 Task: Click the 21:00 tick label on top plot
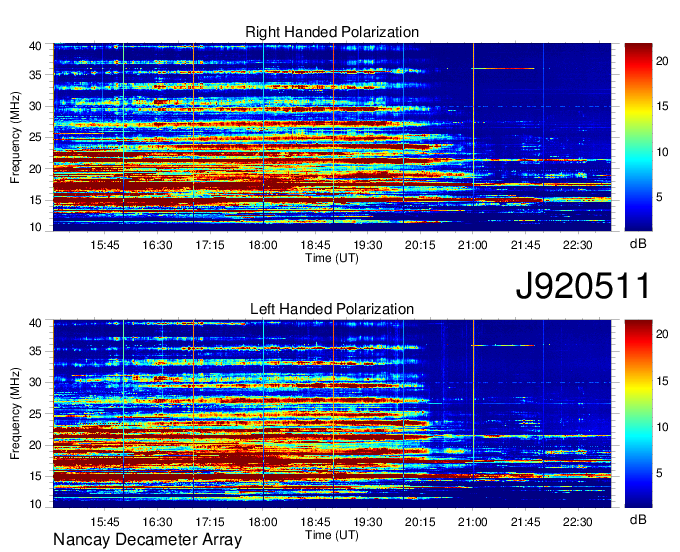[473, 245]
